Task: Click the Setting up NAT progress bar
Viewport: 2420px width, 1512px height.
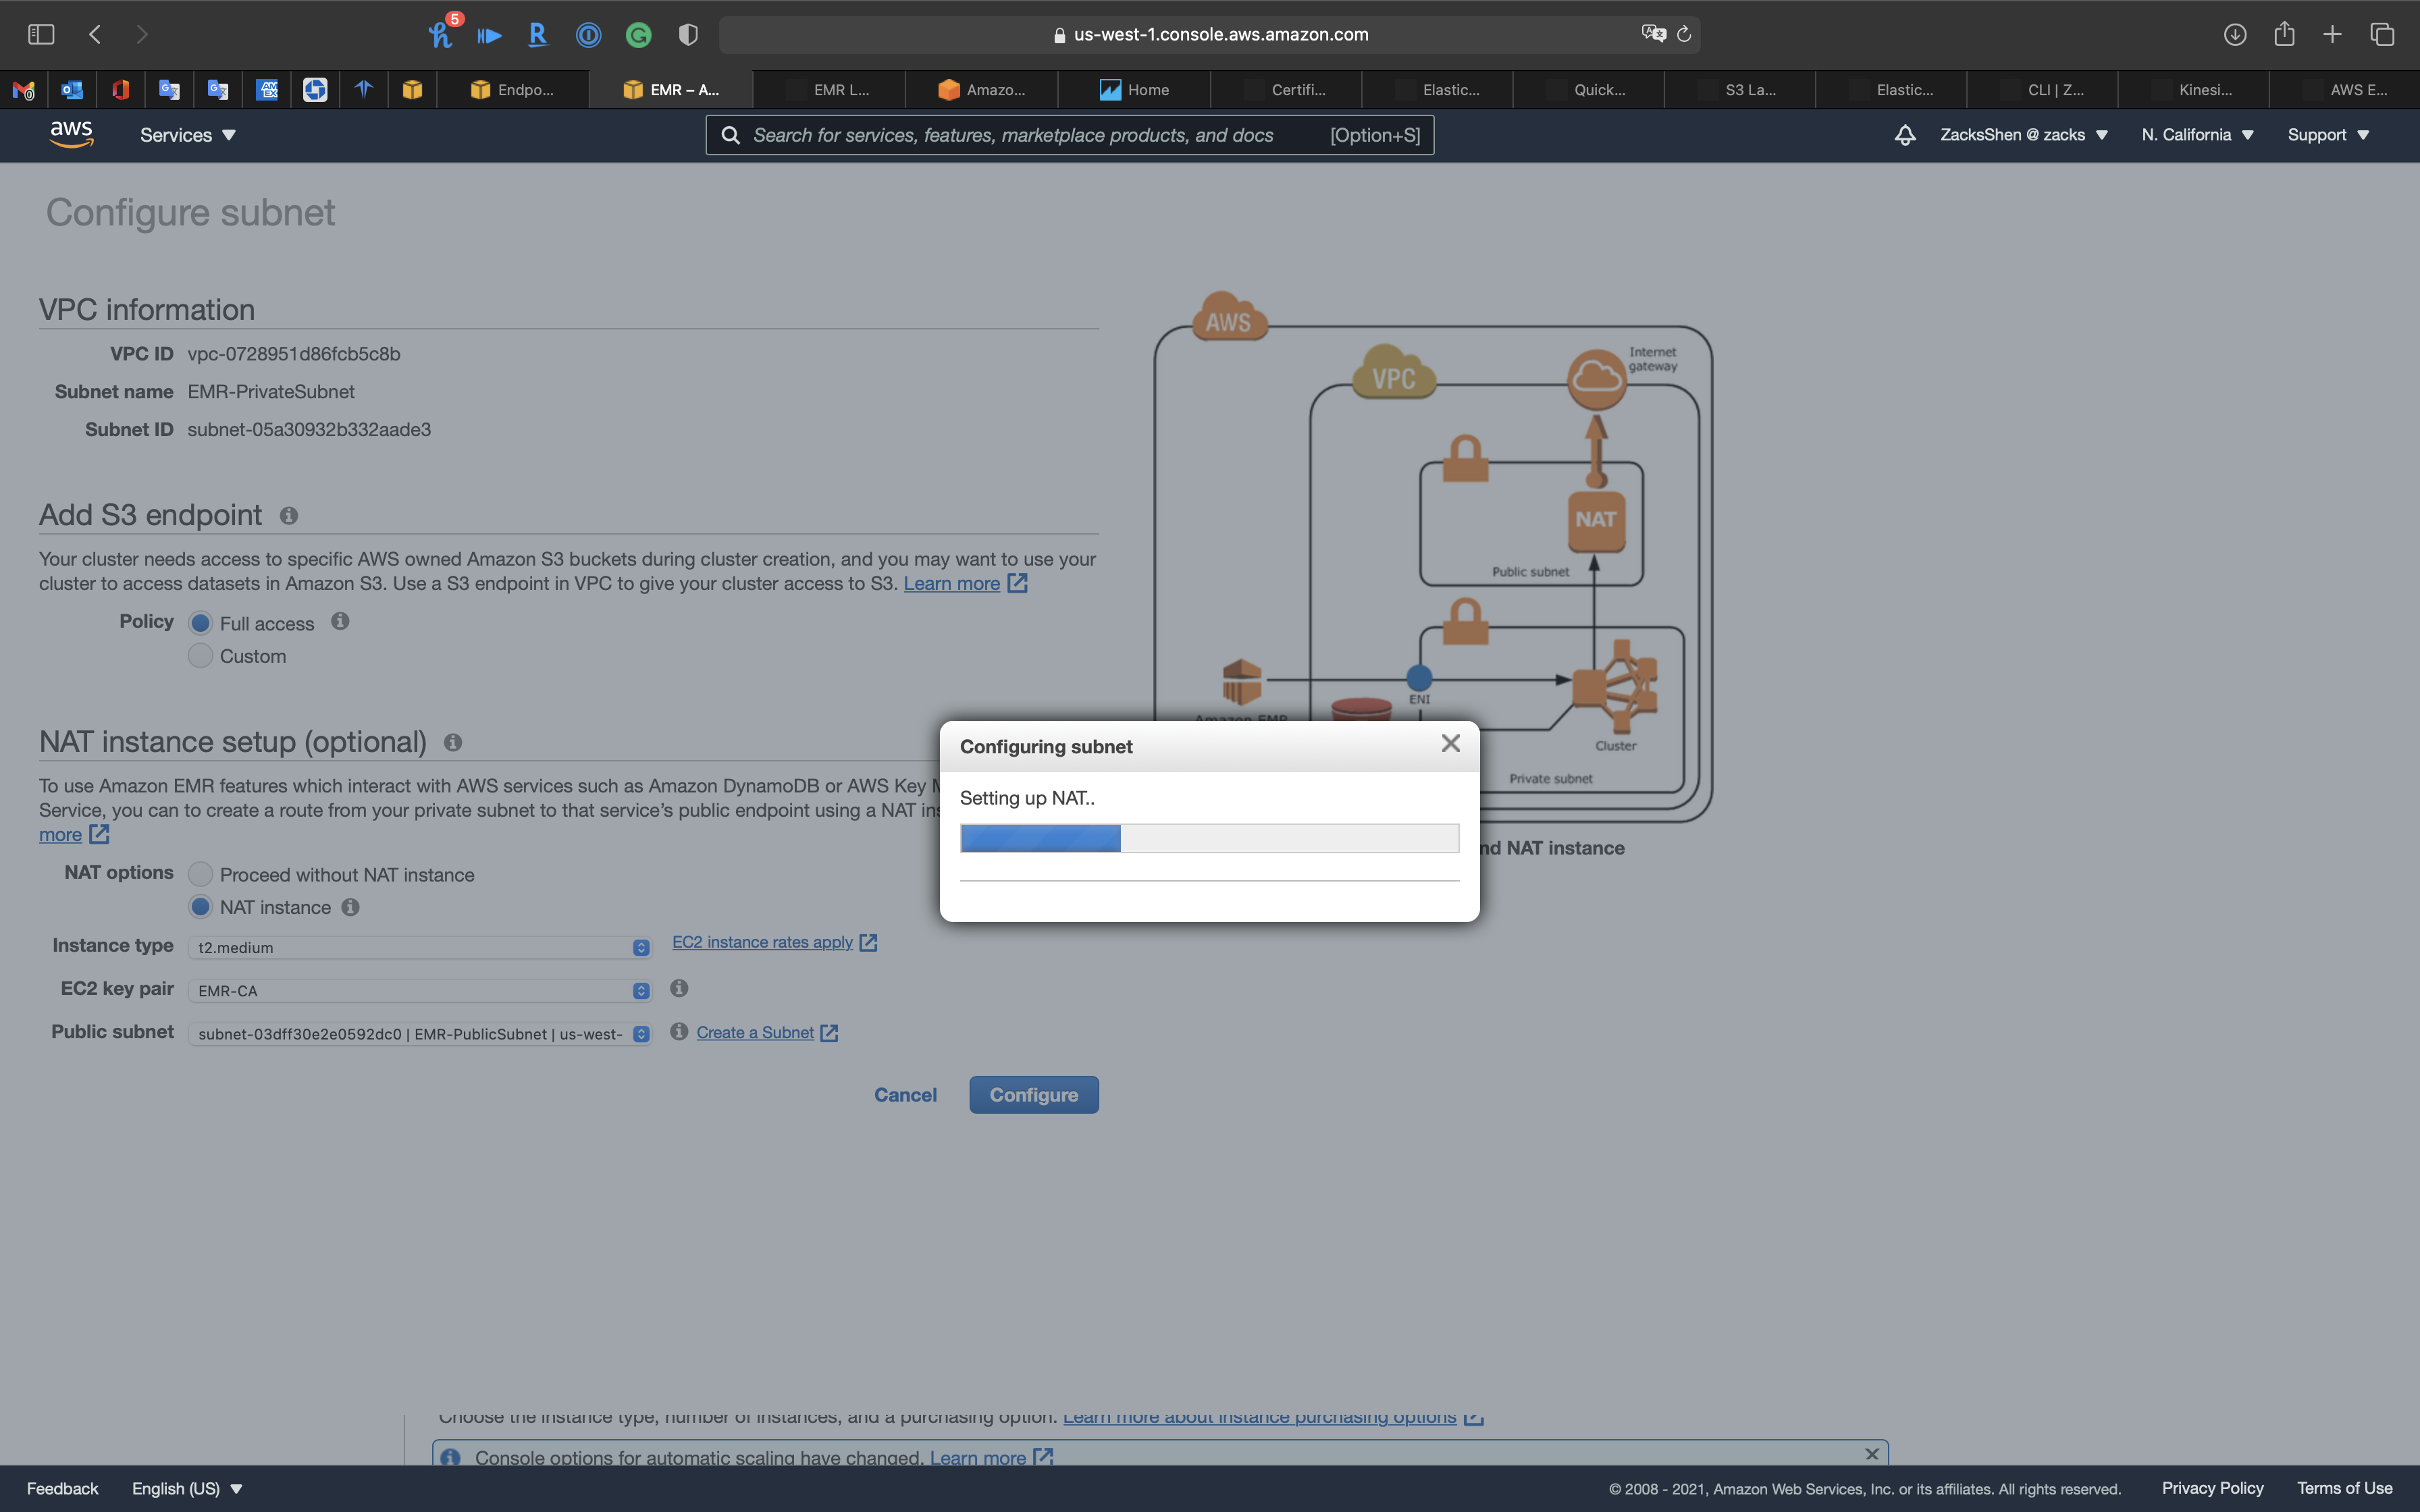Action: pos(1209,838)
